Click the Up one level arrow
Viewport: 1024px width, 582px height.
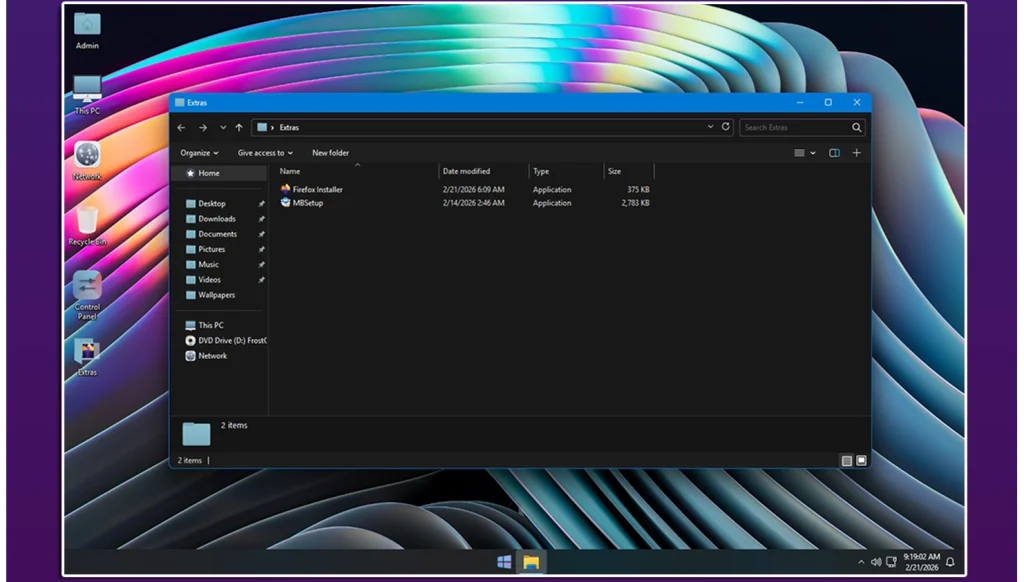click(x=239, y=128)
